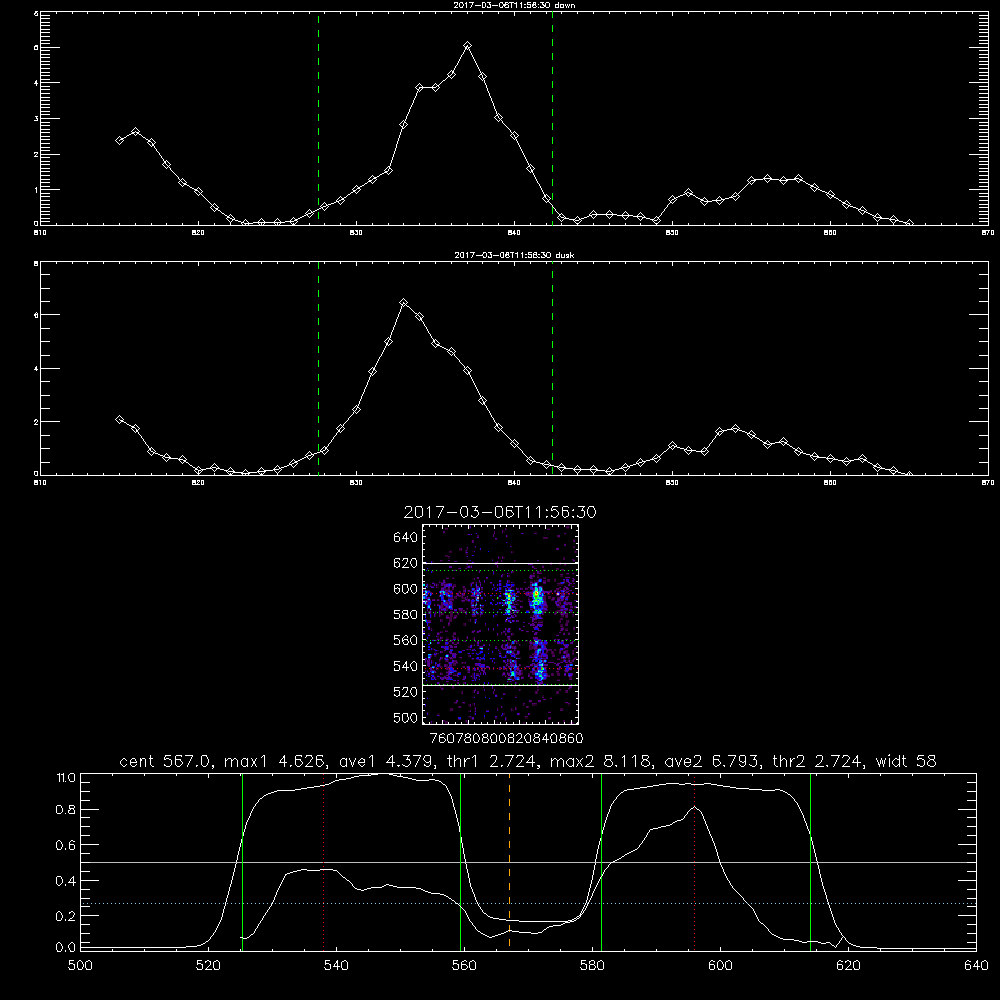
Task: Click the "500" x-axis label of bottom plot
Action: pyautogui.click(x=80, y=966)
